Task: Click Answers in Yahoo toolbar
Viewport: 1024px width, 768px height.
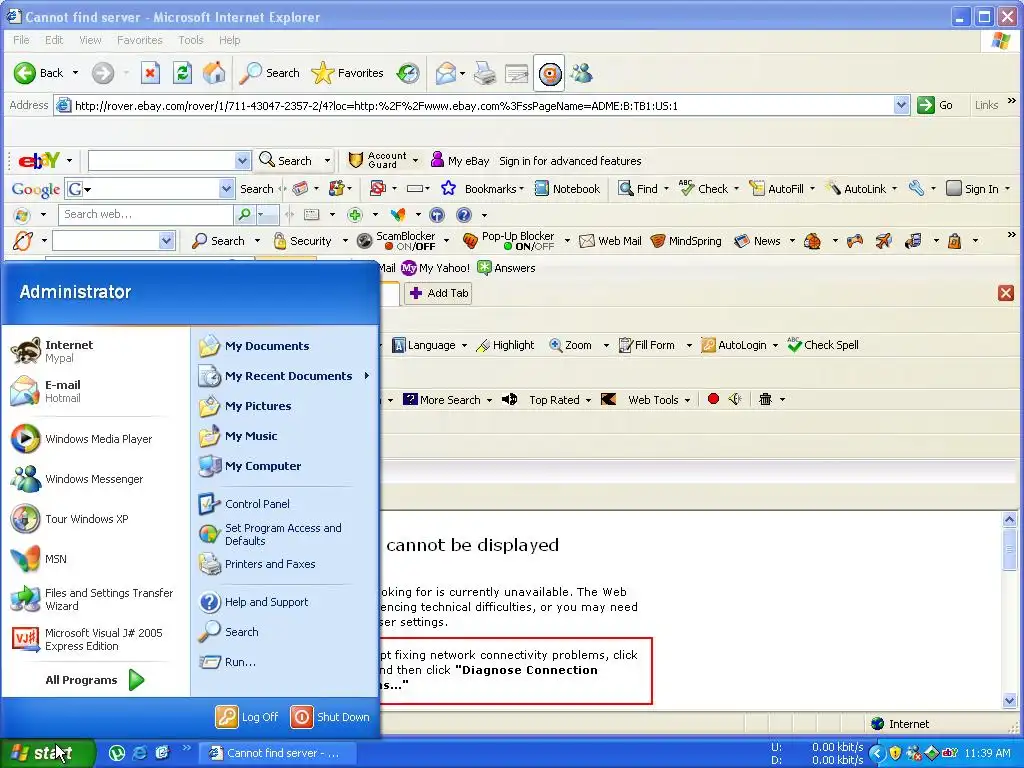Action: click(506, 268)
